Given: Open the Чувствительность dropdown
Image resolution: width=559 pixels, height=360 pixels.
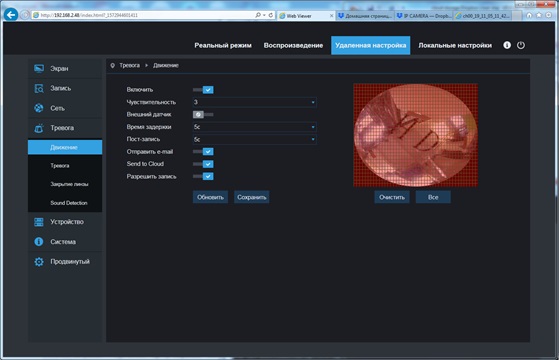Looking at the screenshot, I should [255, 102].
